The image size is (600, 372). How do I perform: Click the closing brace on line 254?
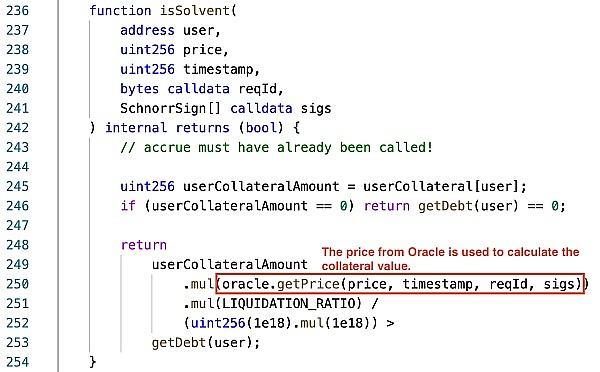pyautogui.click(x=92, y=362)
